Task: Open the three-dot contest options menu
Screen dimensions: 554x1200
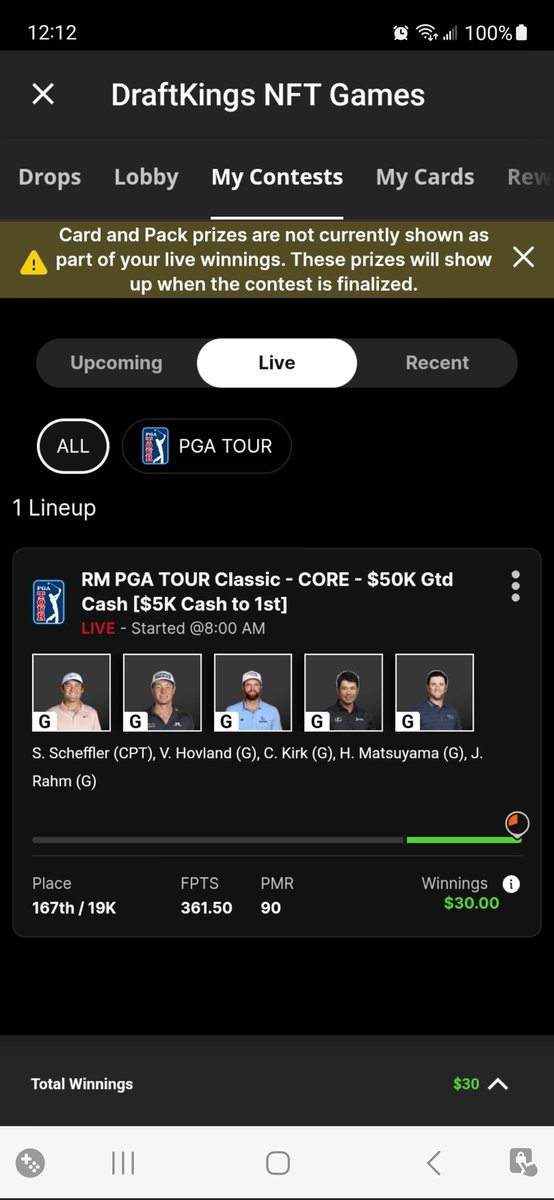Action: point(515,586)
